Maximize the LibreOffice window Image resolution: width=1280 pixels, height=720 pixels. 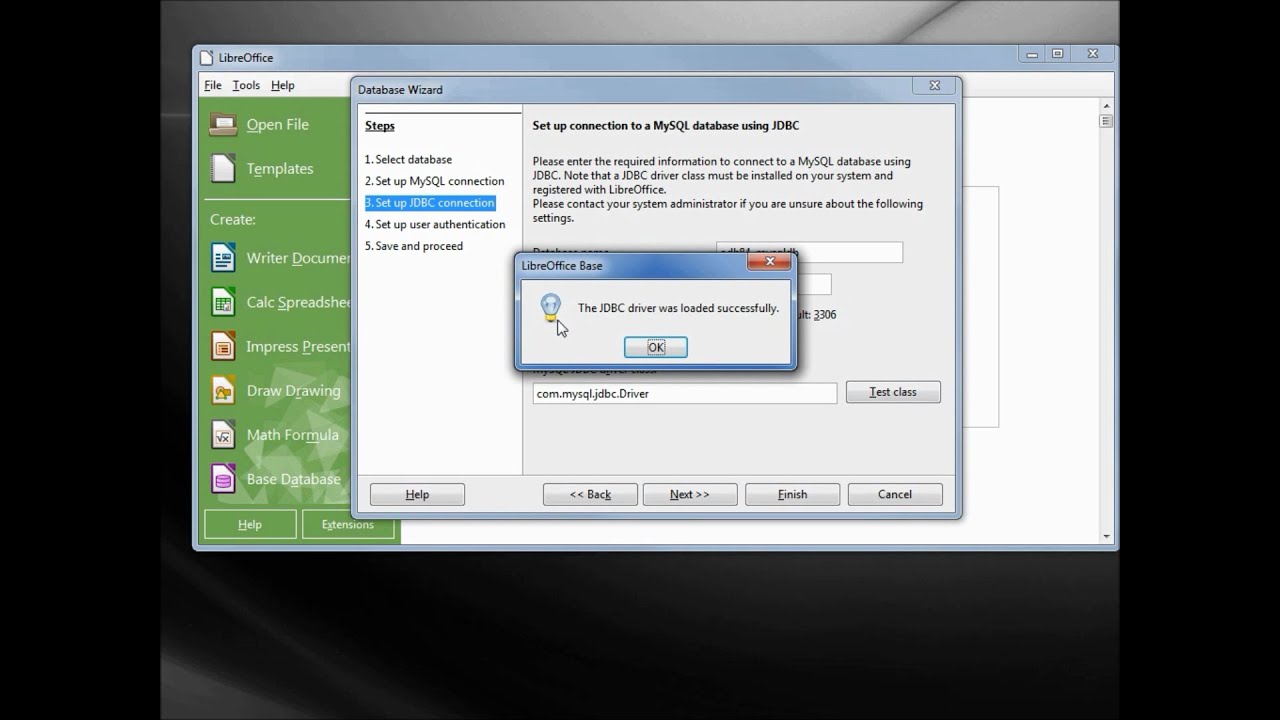click(1057, 54)
